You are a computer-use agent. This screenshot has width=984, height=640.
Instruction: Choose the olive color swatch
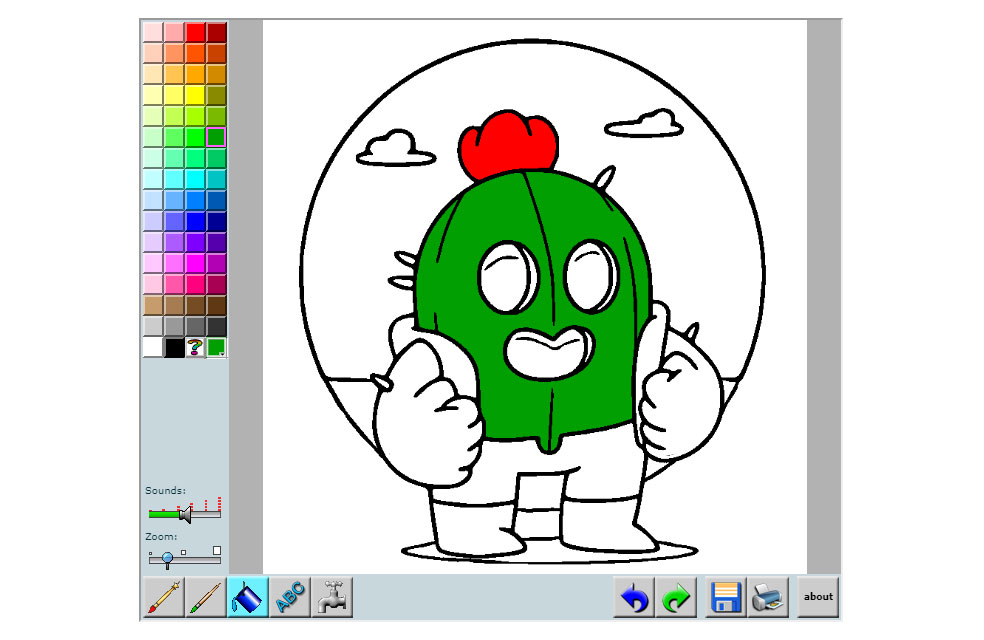click(217, 95)
